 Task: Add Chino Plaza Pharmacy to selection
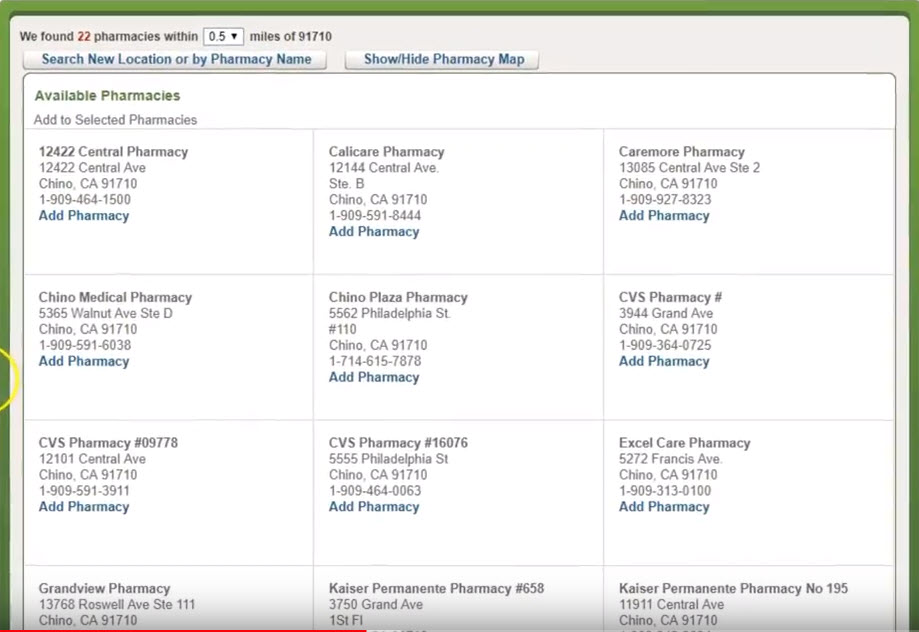point(374,378)
